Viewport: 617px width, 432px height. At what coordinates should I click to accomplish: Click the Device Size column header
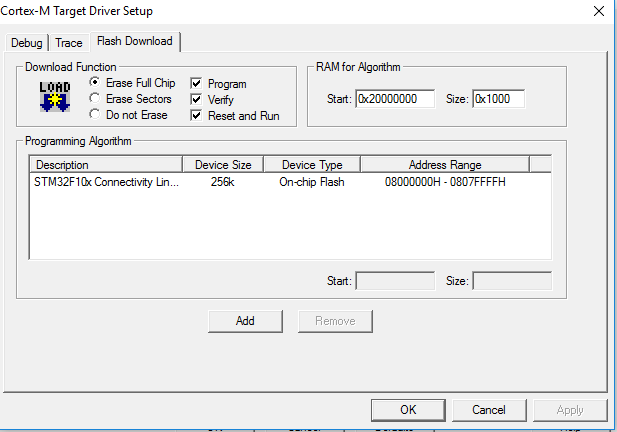coord(223,164)
